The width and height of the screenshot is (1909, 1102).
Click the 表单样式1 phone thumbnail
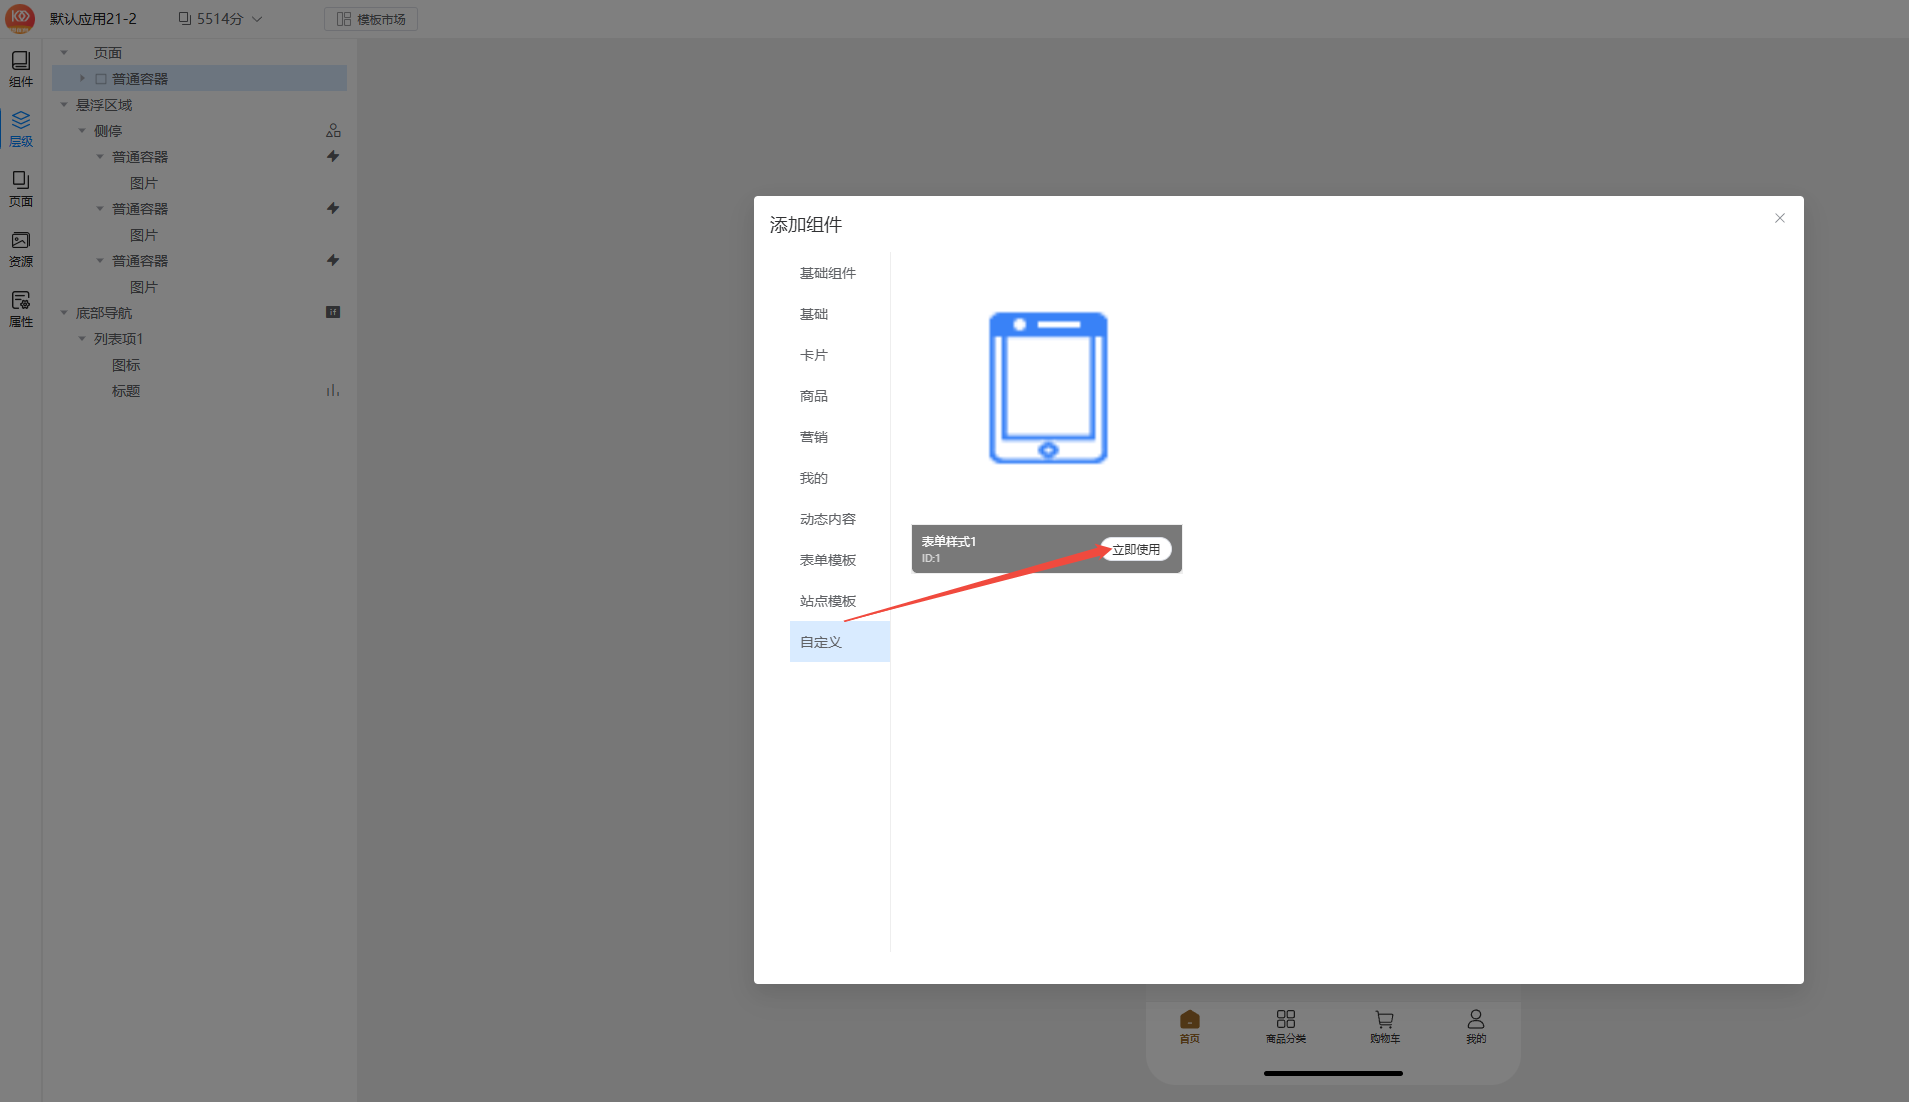[1047, 388]
